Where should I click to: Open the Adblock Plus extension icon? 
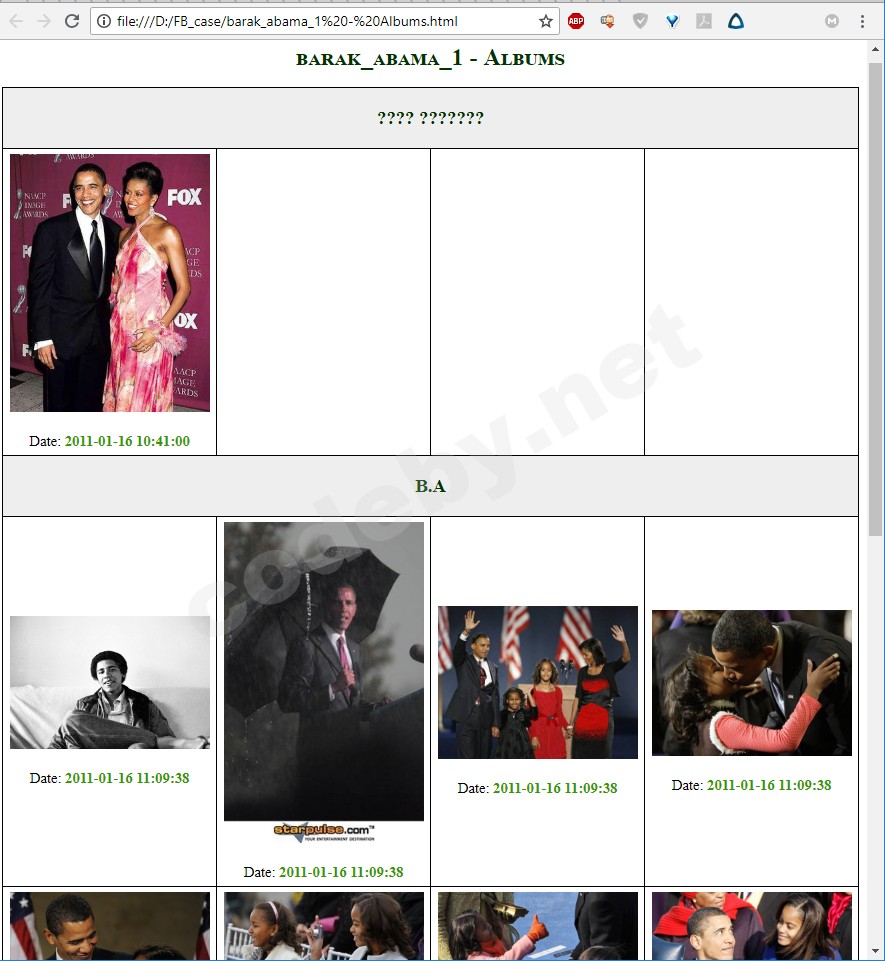click(576, 21)
